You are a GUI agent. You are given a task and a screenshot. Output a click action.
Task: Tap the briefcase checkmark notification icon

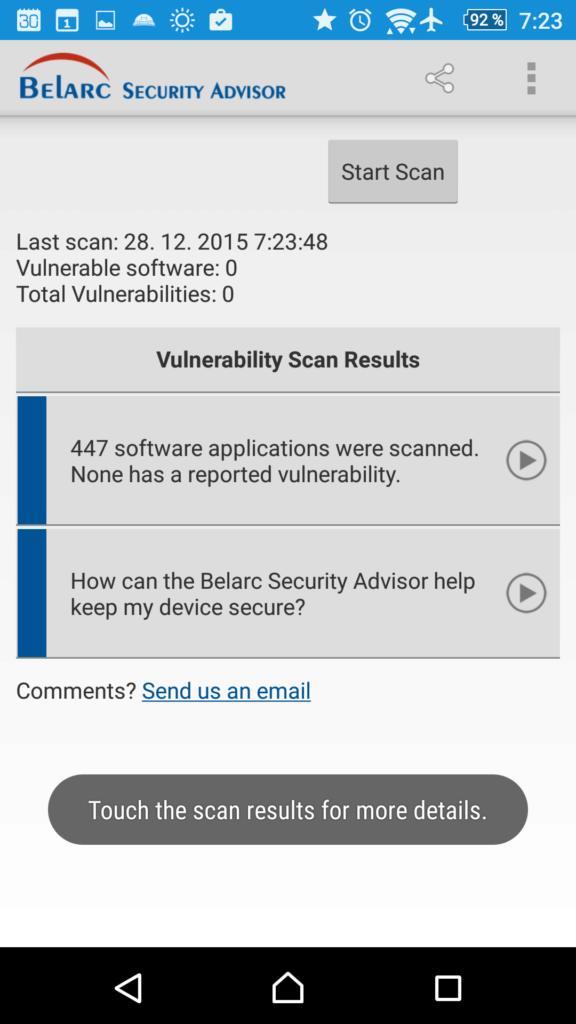(x=221, y=20)
